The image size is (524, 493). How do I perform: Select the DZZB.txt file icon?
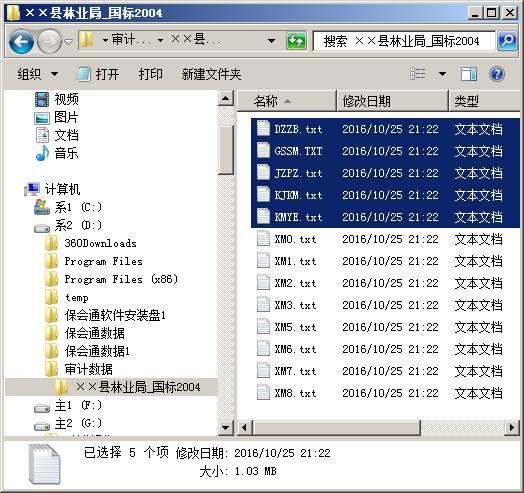263,128
